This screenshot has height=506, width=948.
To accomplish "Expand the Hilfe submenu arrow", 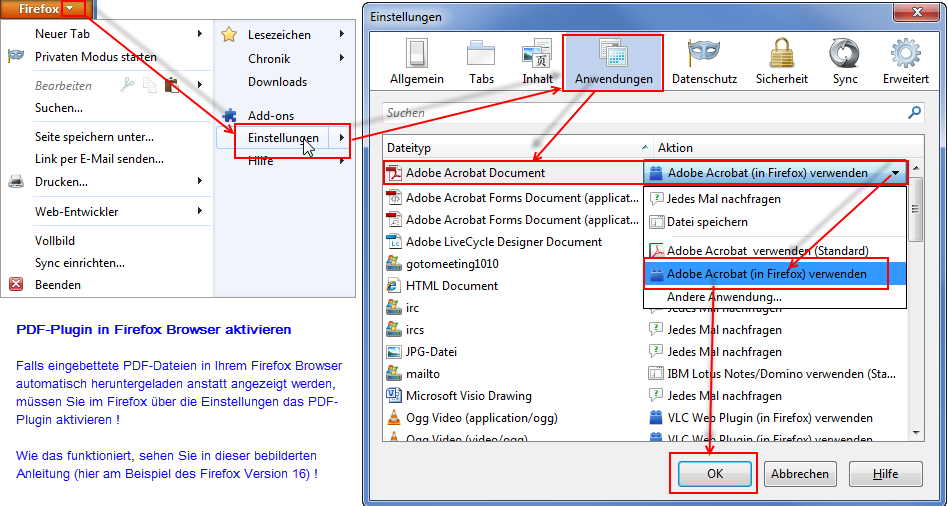I will point(342,161).
